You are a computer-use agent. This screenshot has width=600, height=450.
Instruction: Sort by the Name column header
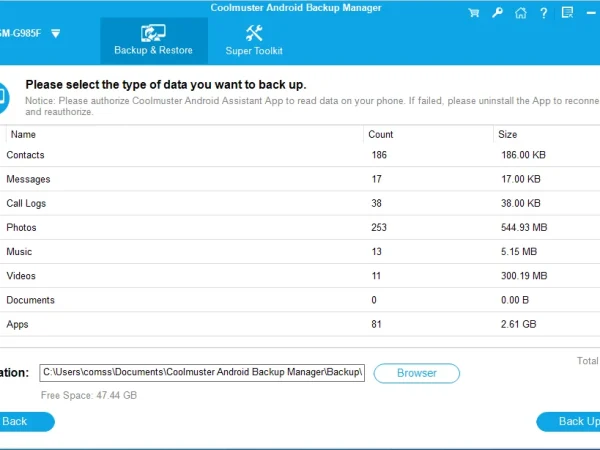(x=24, y=134)
